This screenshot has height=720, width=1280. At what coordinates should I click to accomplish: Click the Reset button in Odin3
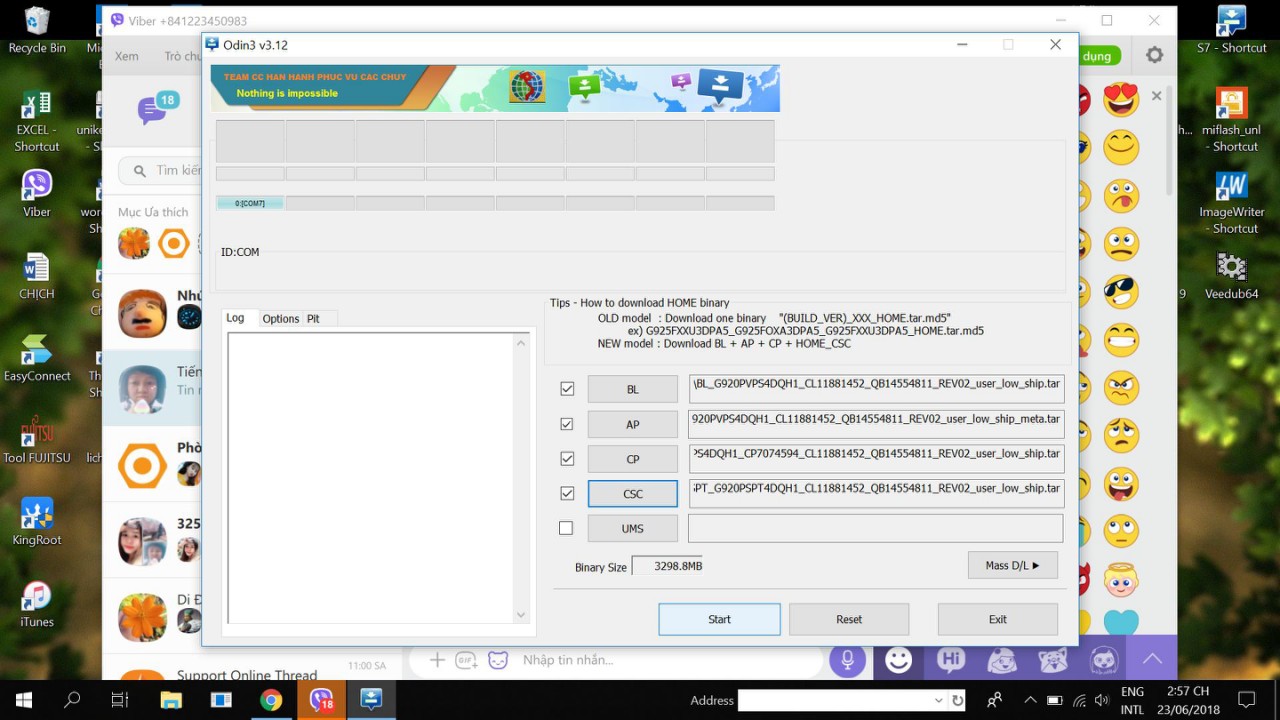849,619
